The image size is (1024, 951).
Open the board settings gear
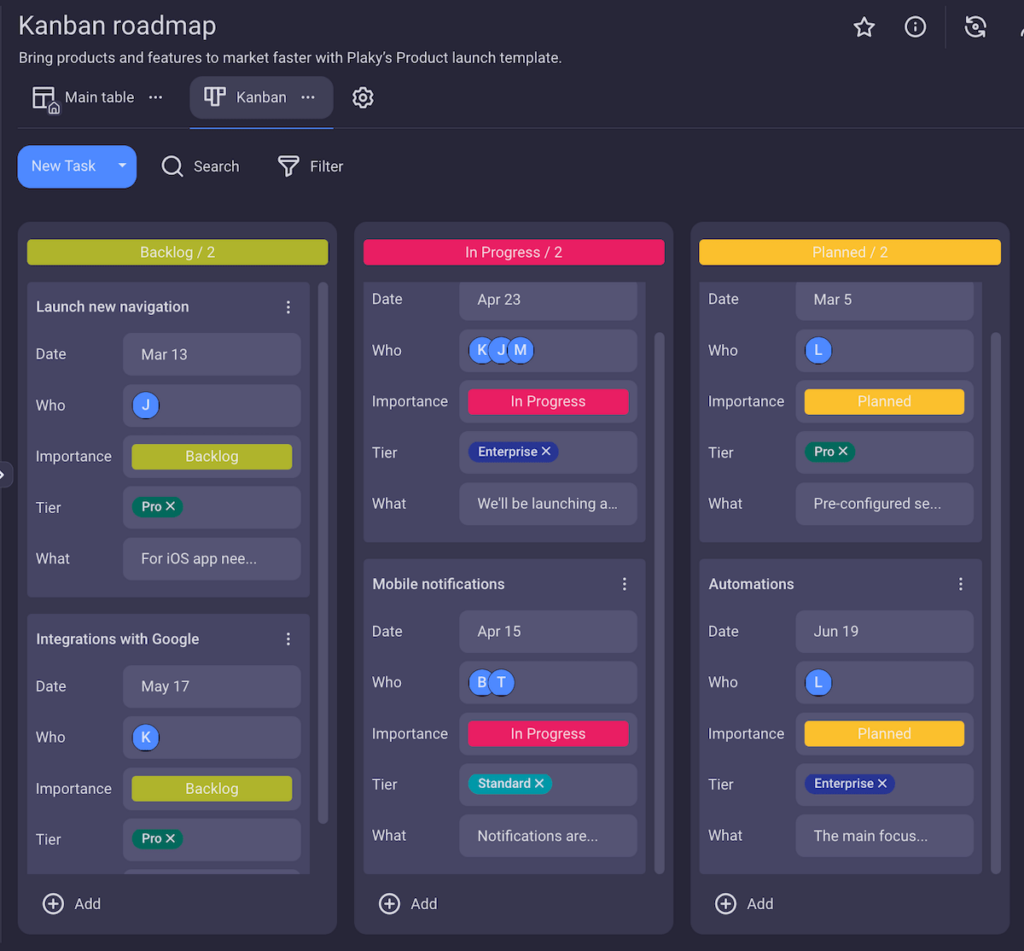[362, 97]
